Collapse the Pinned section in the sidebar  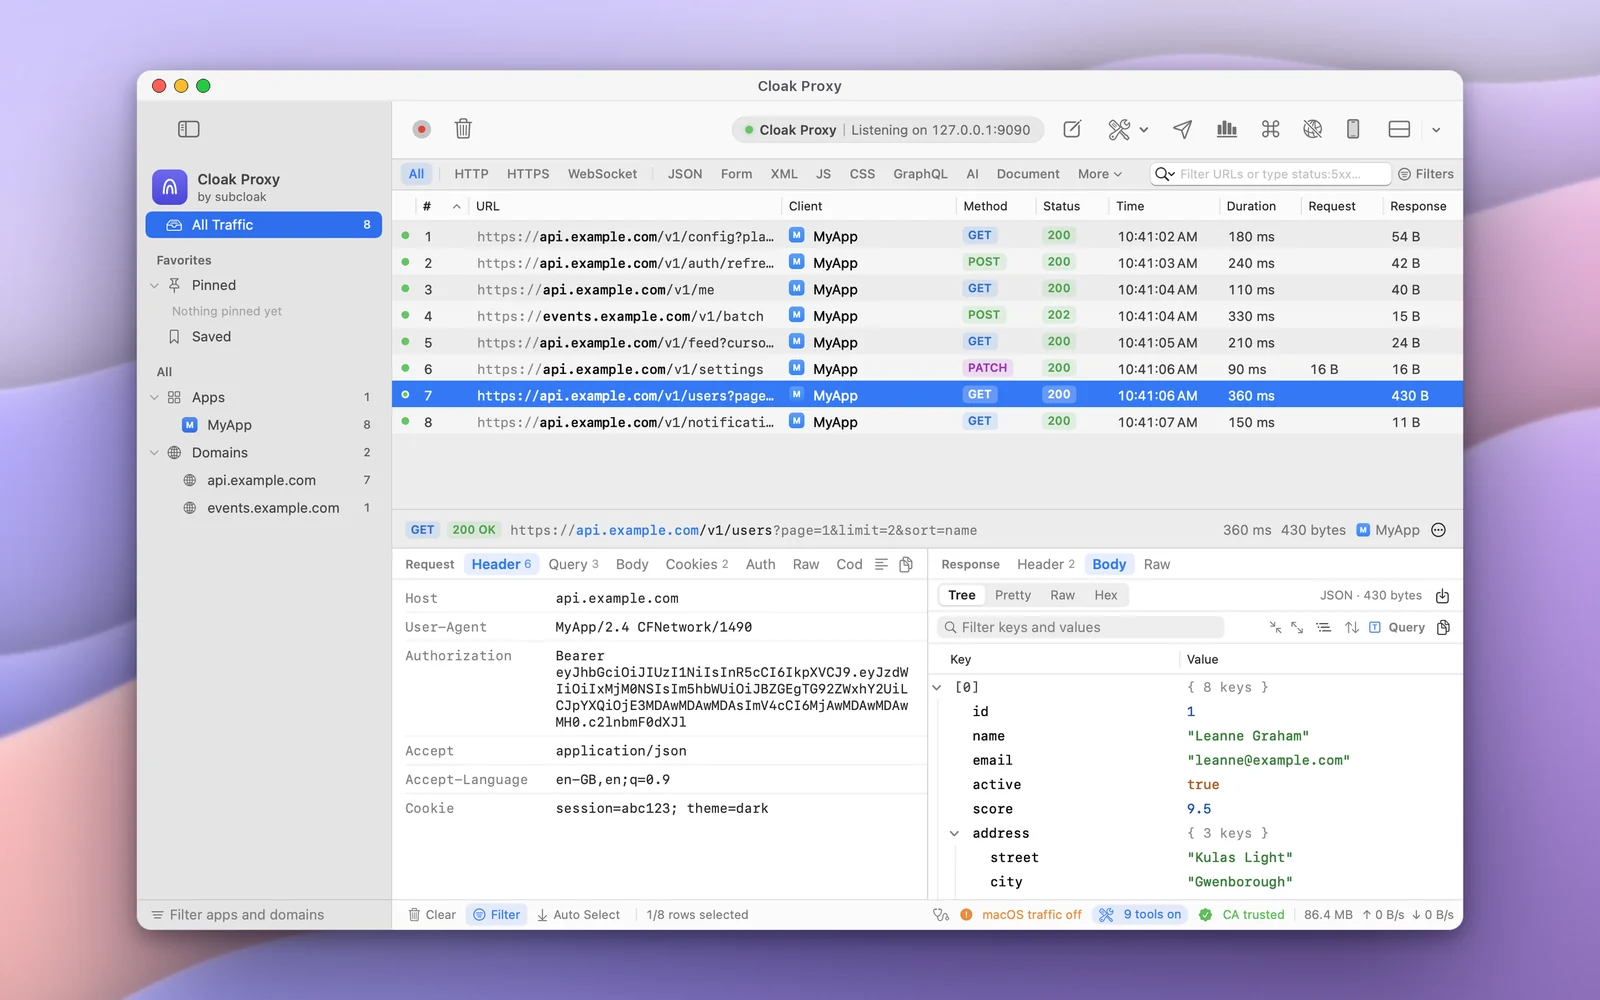(x=154, y=286)
